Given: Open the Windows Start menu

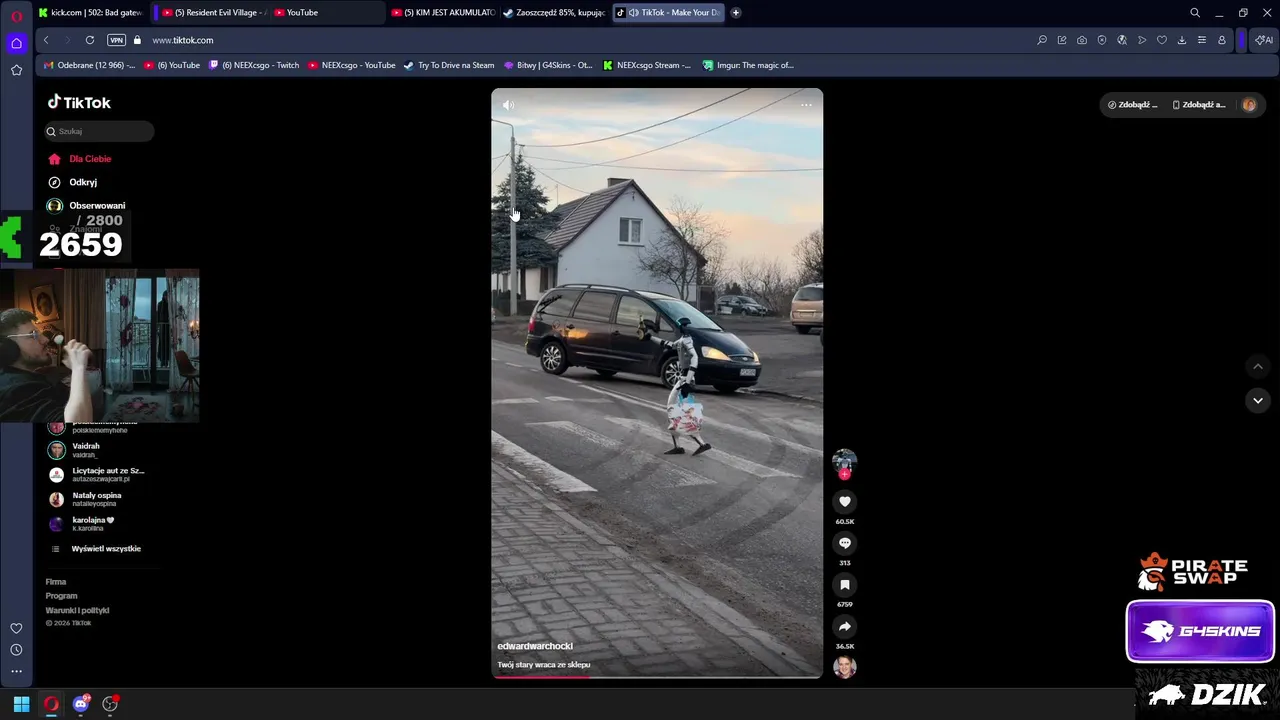Looking at the screenshot, I should [x=21, y=704].
